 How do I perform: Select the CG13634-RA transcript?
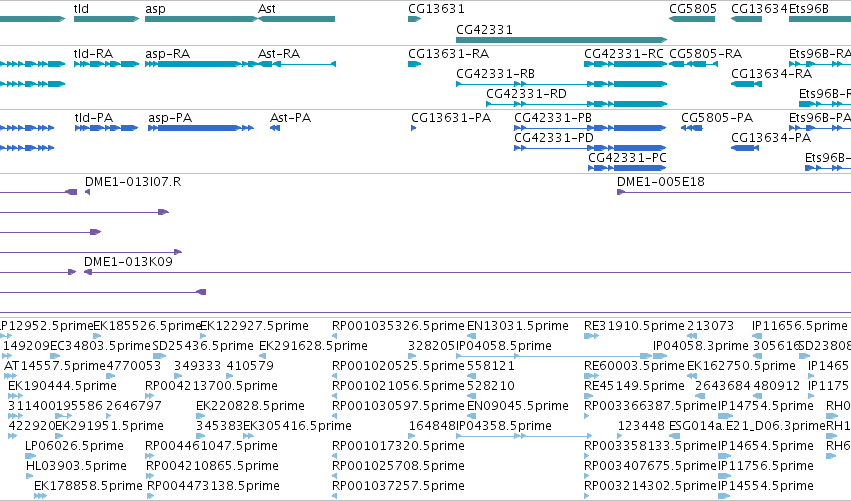click(747, 84)
